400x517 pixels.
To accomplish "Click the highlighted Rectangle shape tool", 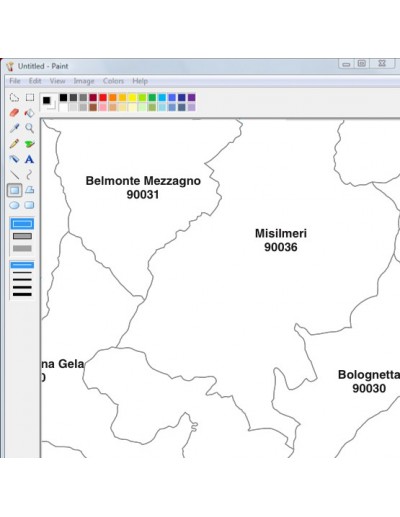I will pyautogui.click(x=14, y=190).
